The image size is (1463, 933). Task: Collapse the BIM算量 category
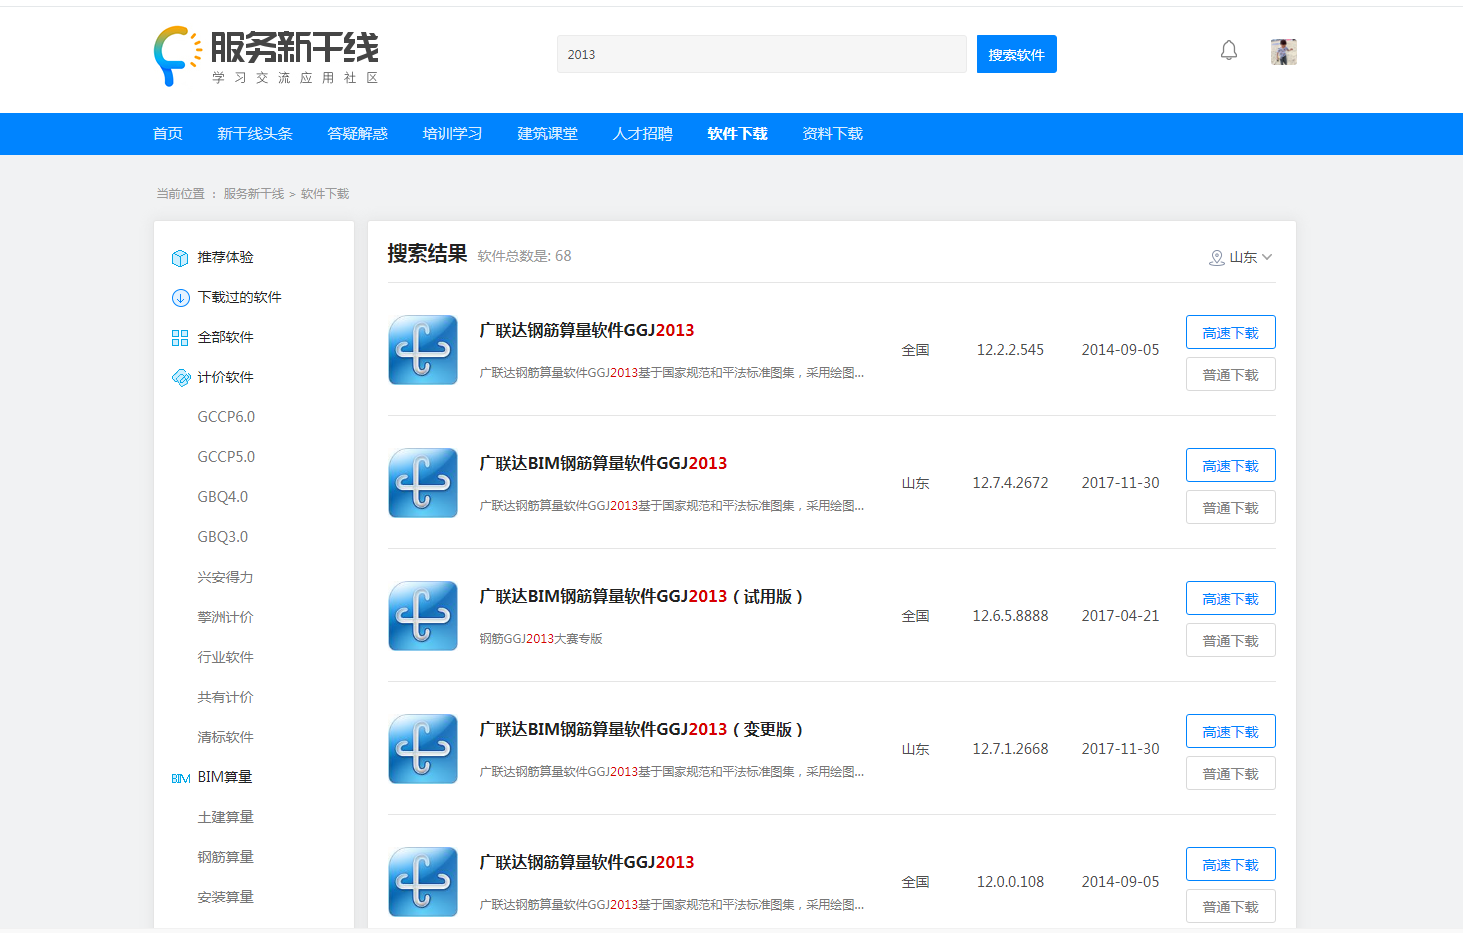click(x=225, y=777)
